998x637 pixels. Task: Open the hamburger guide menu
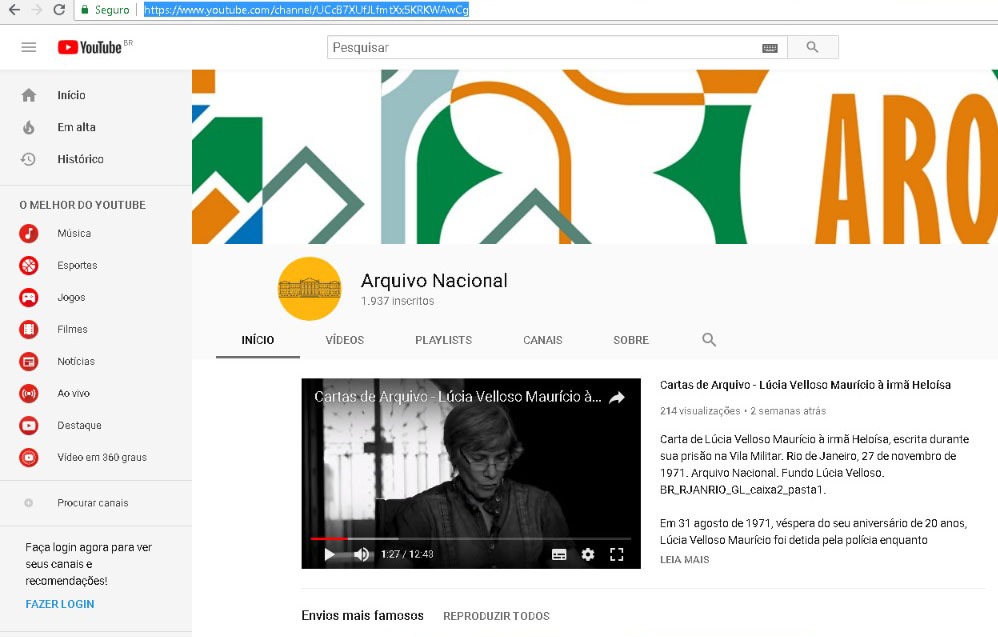(x=28, y=47)
